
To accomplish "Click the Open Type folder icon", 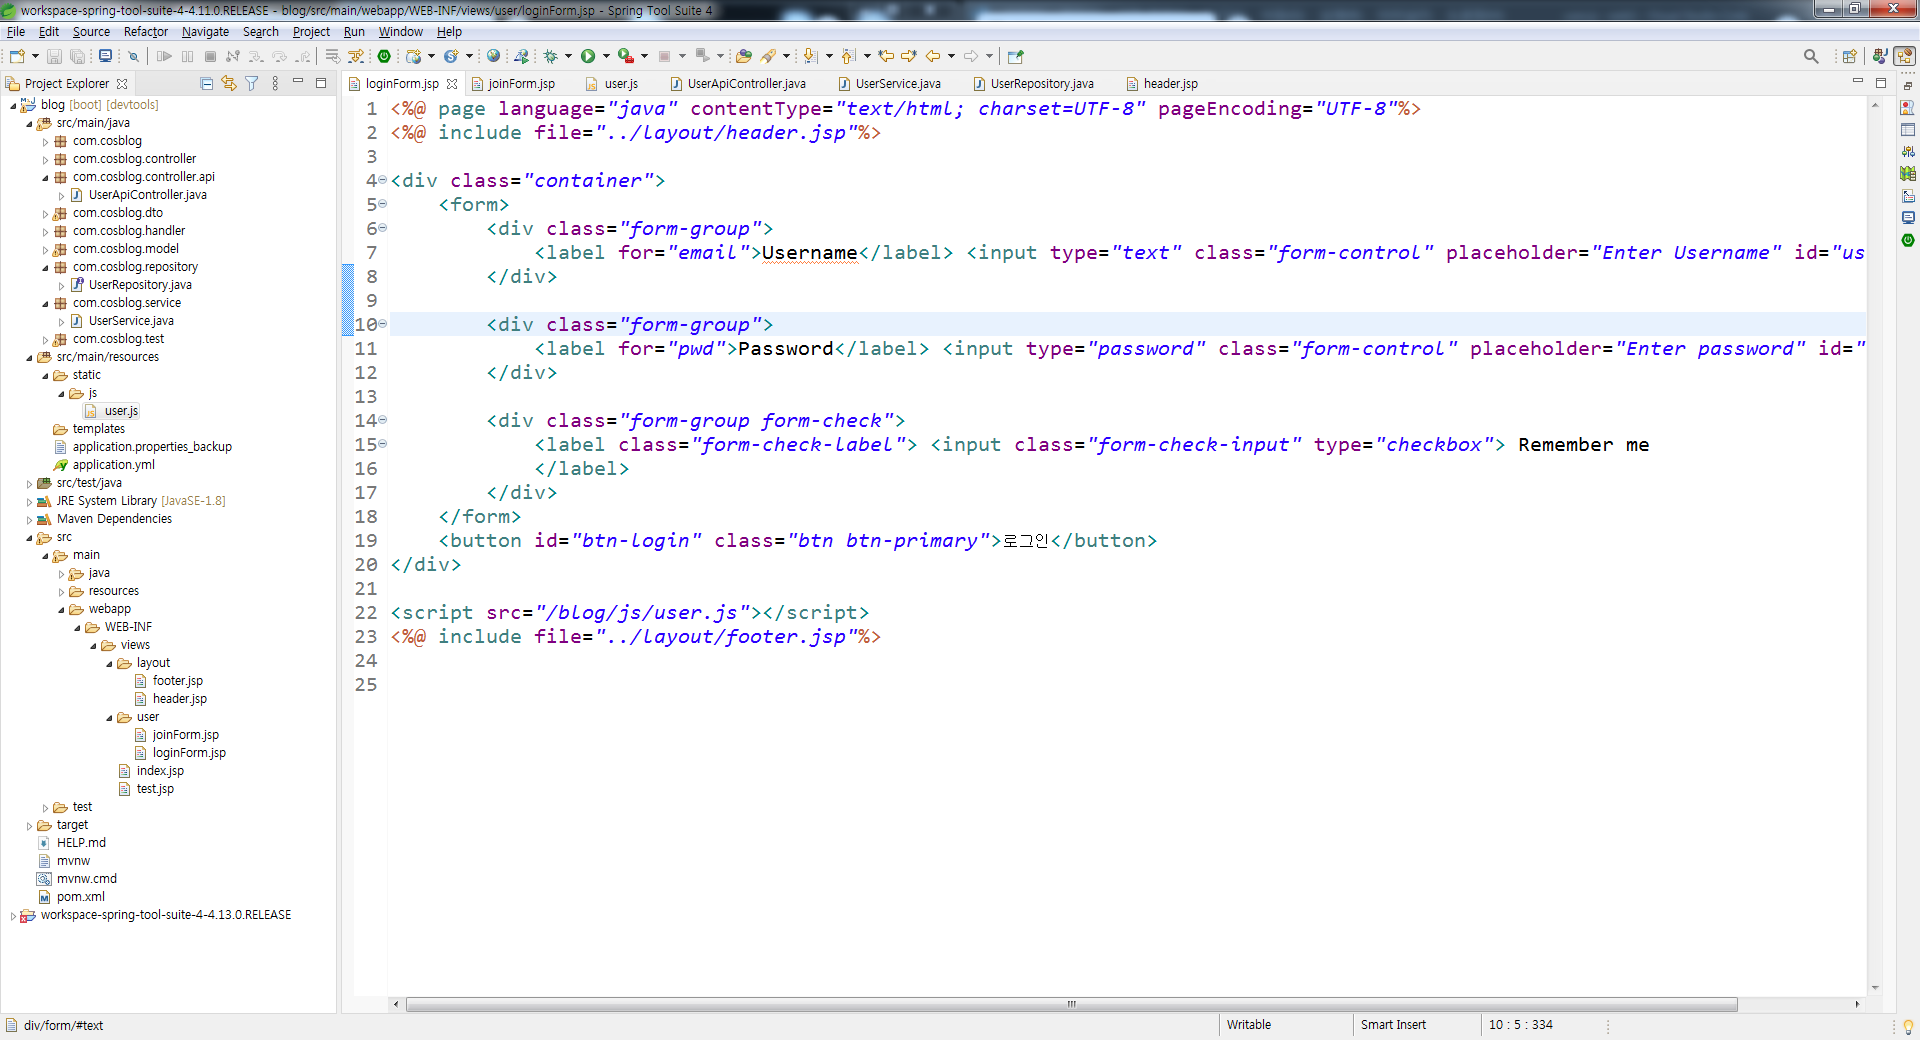I will tap(743, 56).
